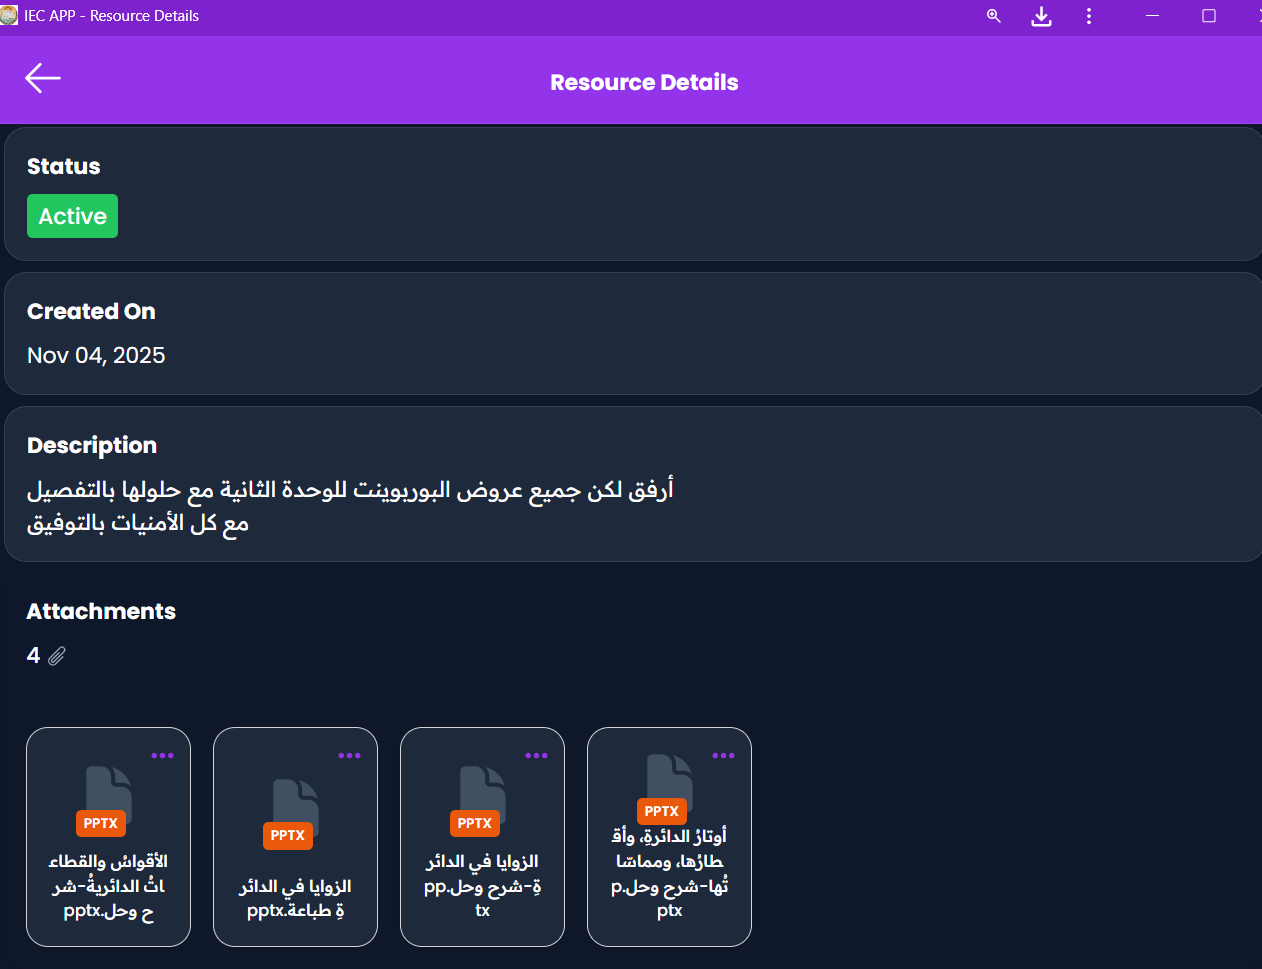Click the IEC APP icon in title bar
Screen dimensions: 1262x969
tap(9, 16)
